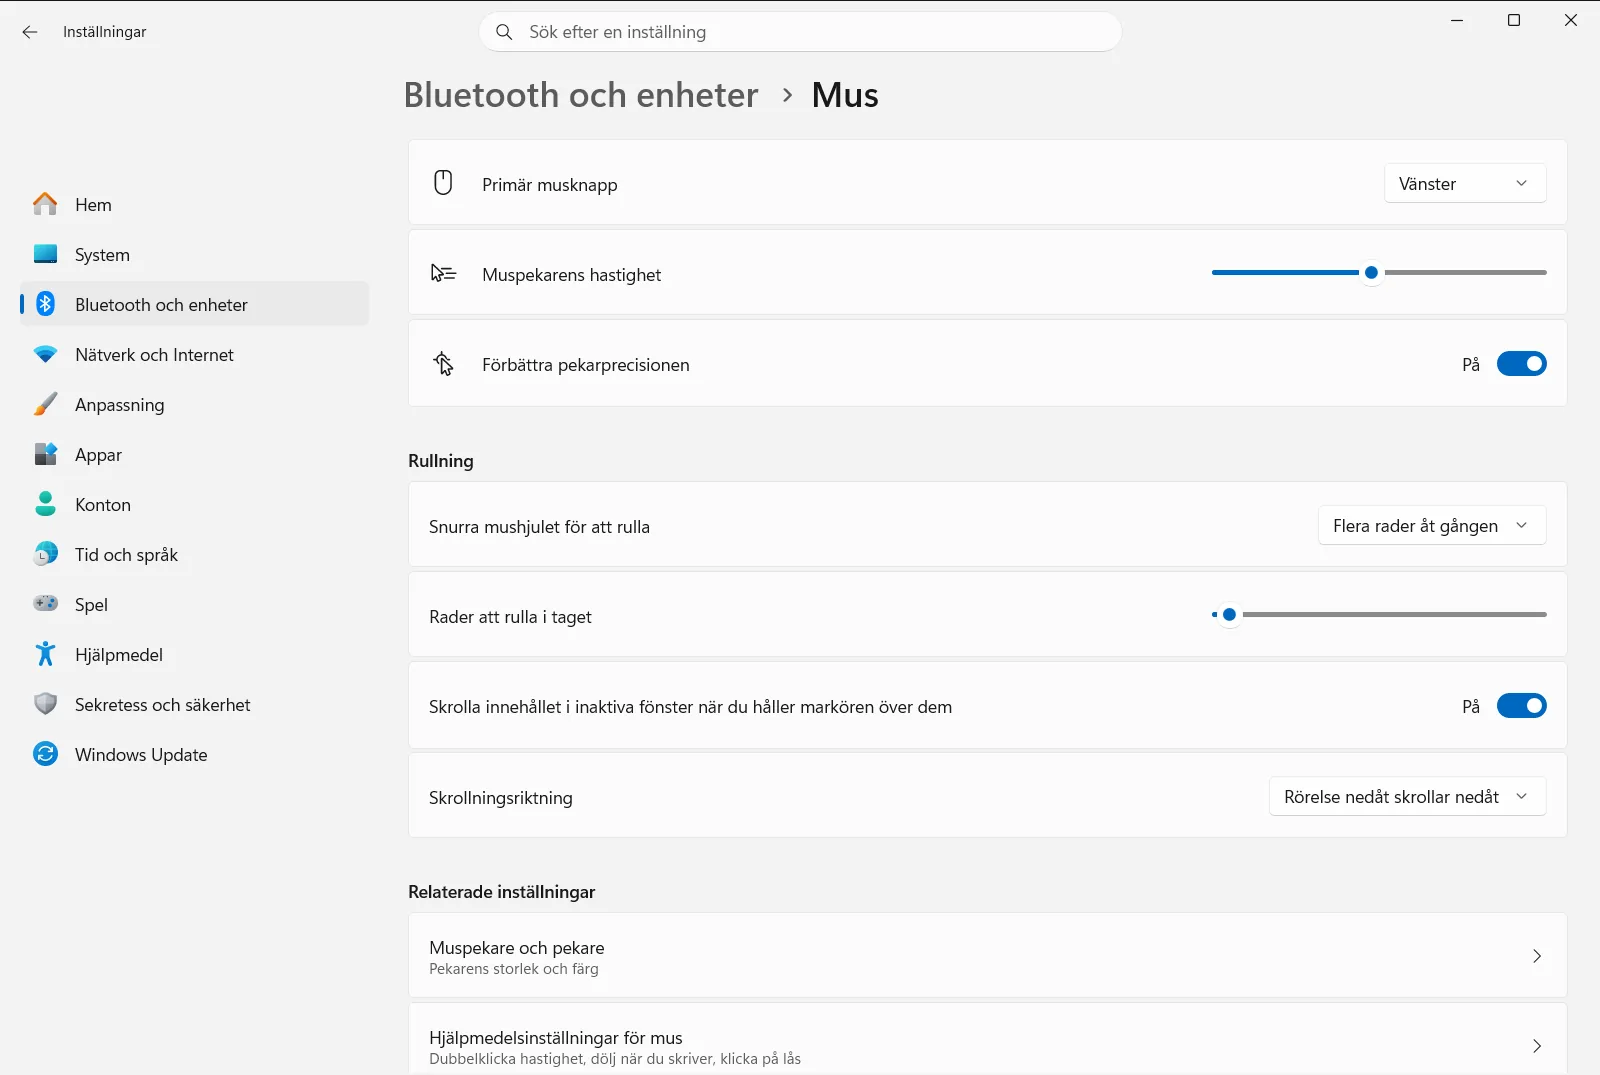1600x1075 pixels.
Task: Click the Nätverk och Internet wifi icon
Action: (45, 354)
